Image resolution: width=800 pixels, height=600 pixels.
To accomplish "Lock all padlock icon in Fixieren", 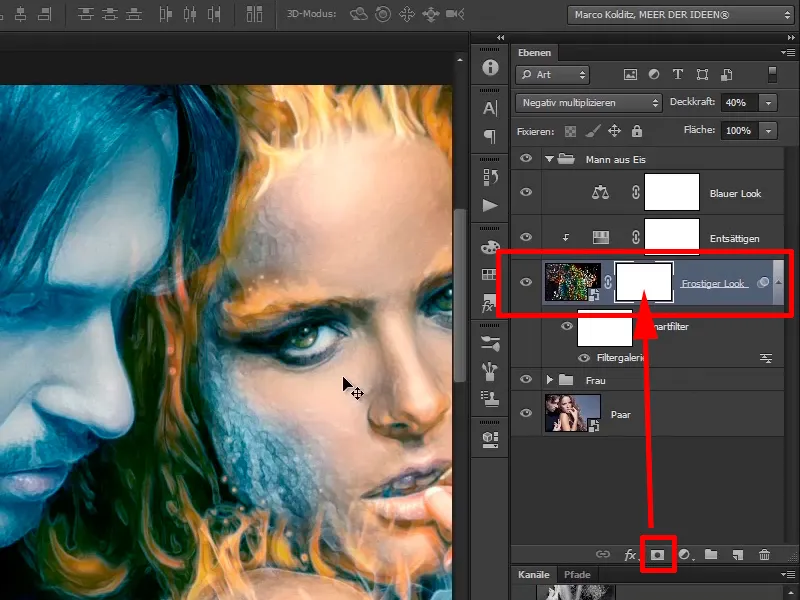I will point(637,131).
